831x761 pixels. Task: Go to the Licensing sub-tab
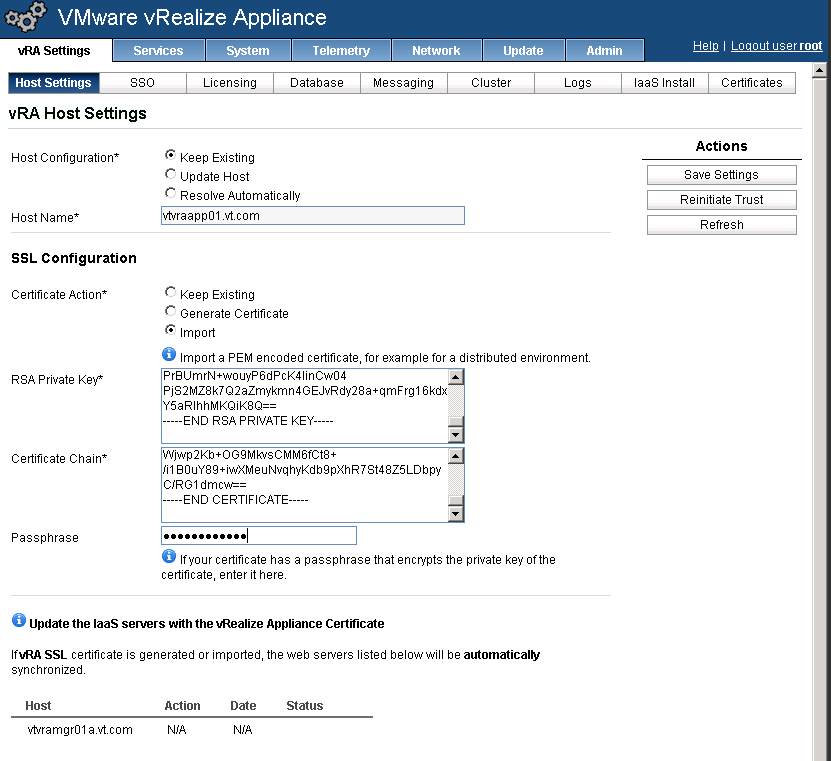tap(230, 83)
